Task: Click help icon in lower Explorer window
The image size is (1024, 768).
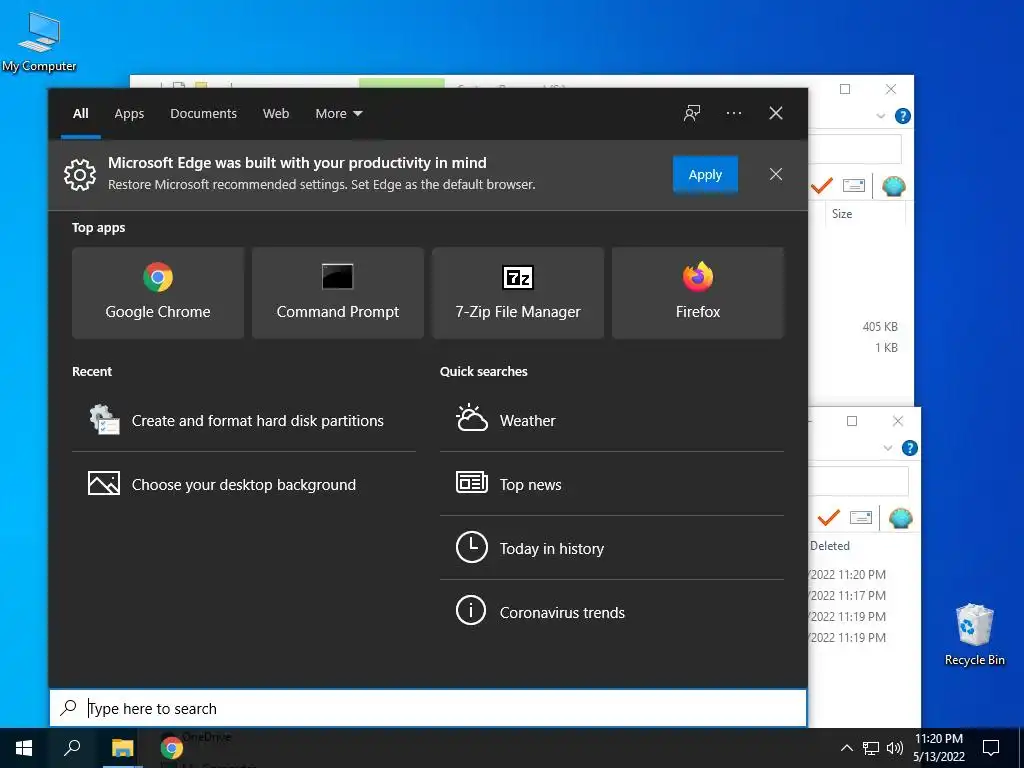Action: [x=910, y=448]
